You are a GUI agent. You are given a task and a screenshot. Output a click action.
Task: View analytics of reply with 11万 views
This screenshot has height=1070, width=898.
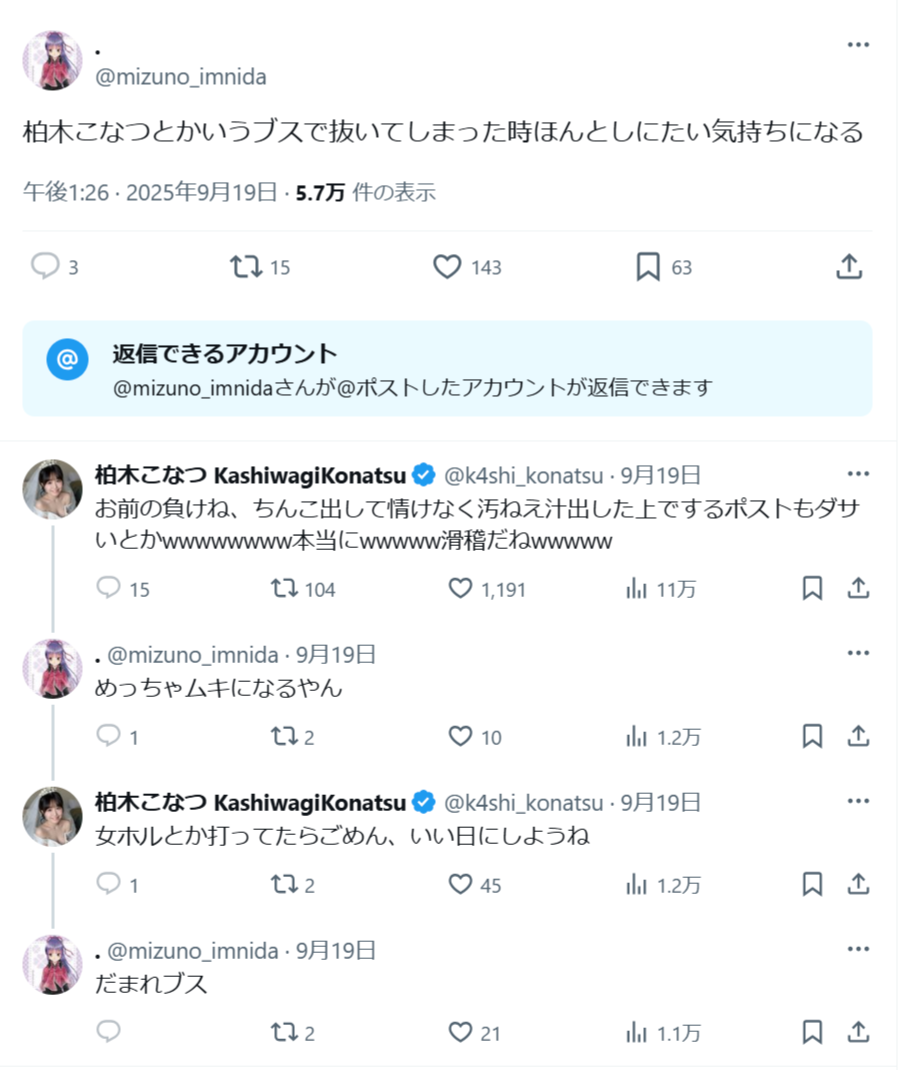coord(636,588)
